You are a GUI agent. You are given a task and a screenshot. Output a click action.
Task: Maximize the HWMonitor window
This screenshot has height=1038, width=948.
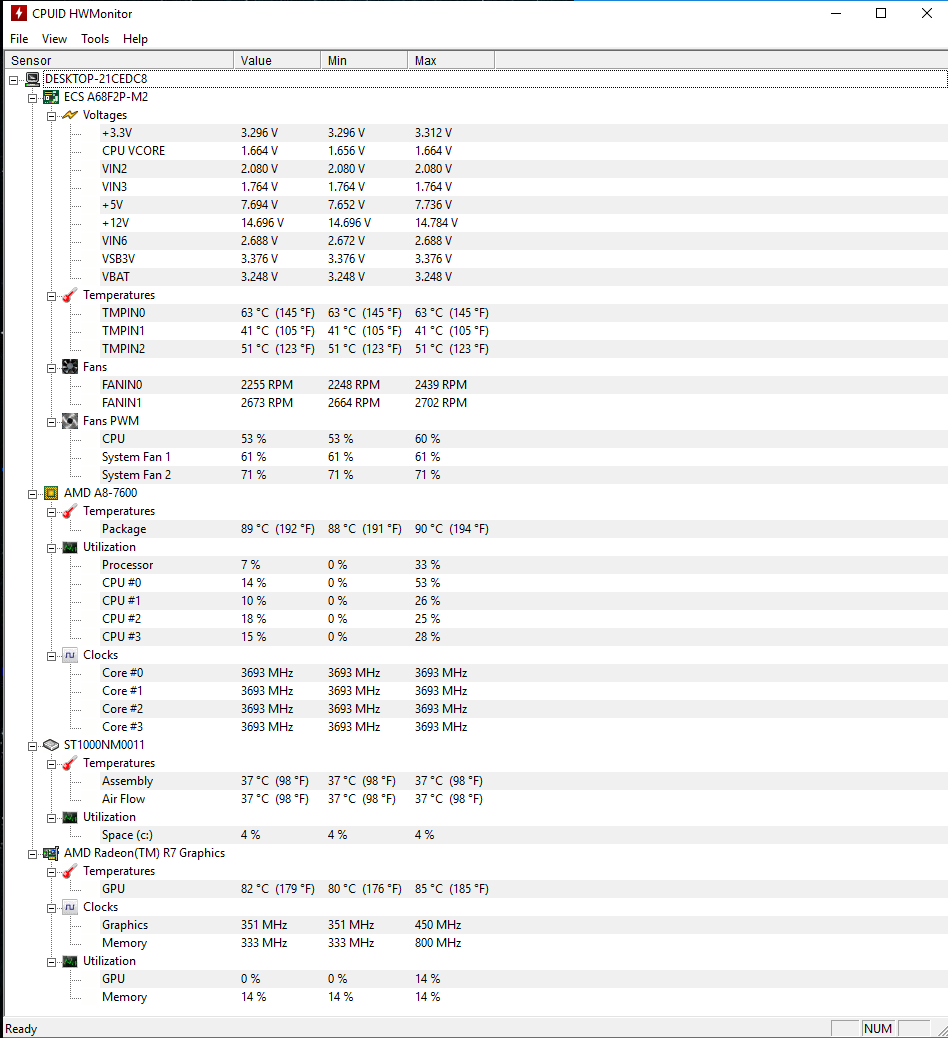click(x=881, y=13)
